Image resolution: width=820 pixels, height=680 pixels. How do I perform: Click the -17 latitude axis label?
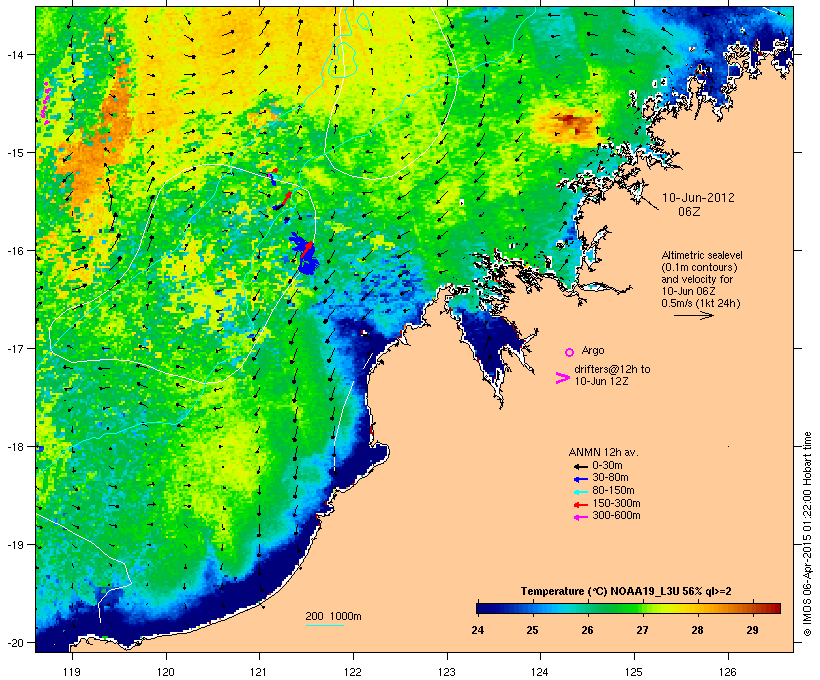point(14,348)
